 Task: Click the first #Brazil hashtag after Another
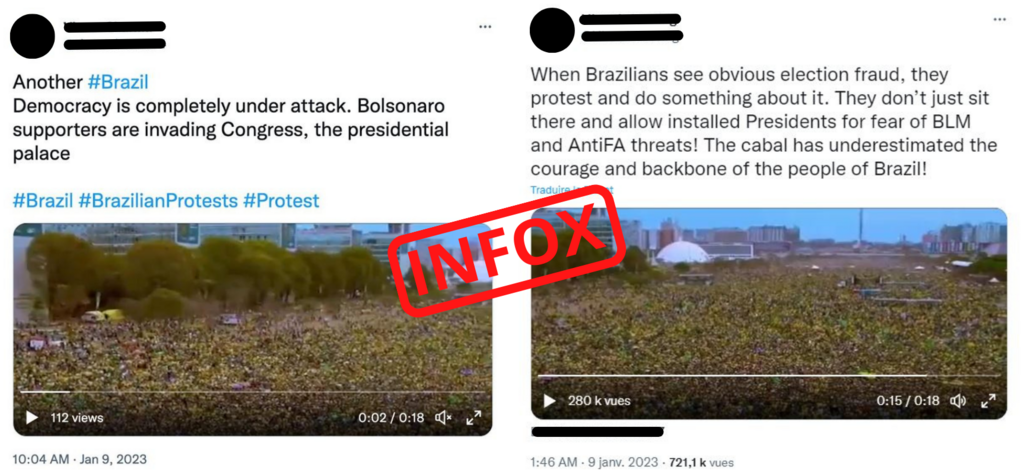click(118, 82)
